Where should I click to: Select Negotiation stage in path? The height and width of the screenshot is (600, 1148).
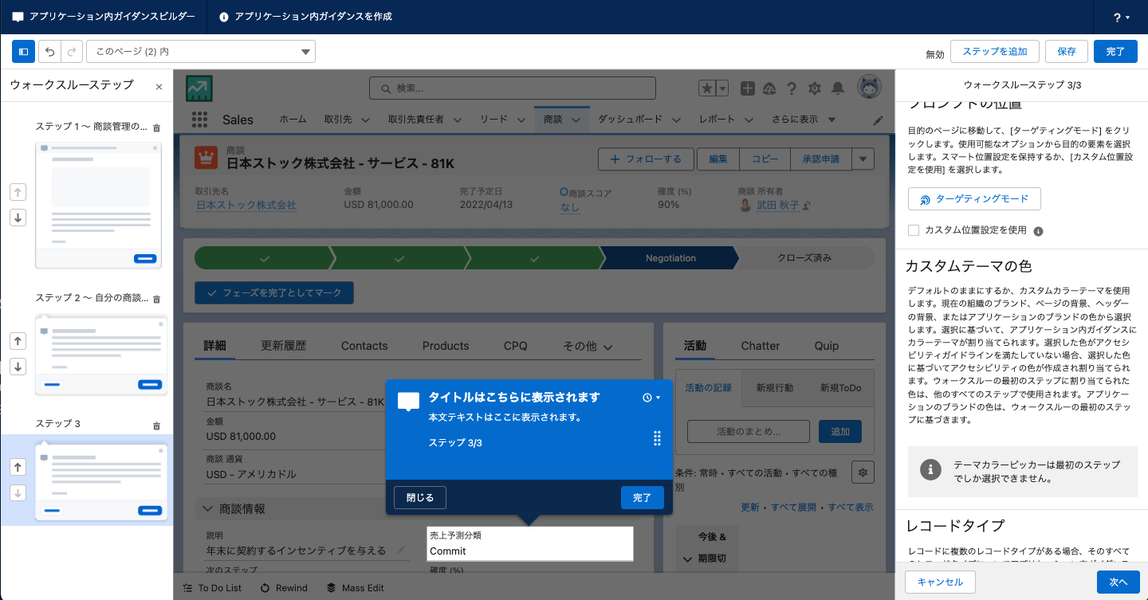[x=670, y=258]
